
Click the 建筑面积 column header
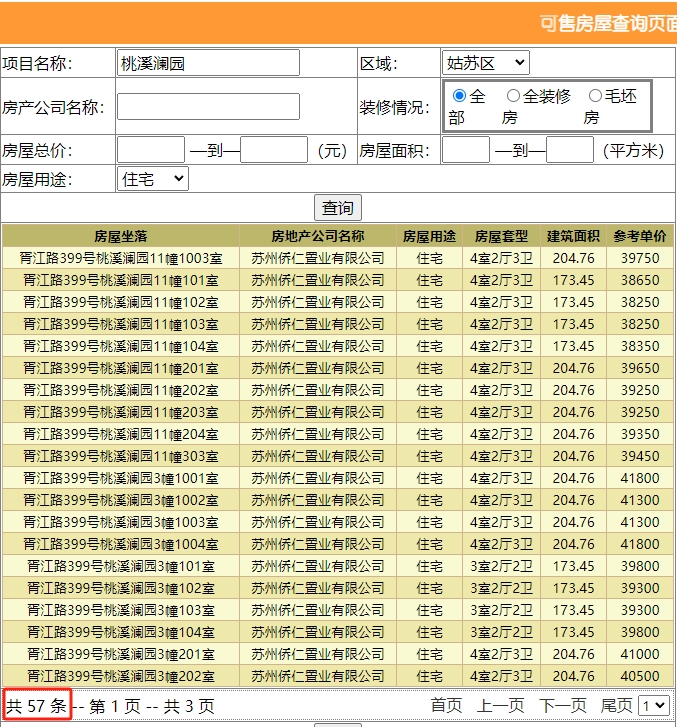[x=573, y=236]
